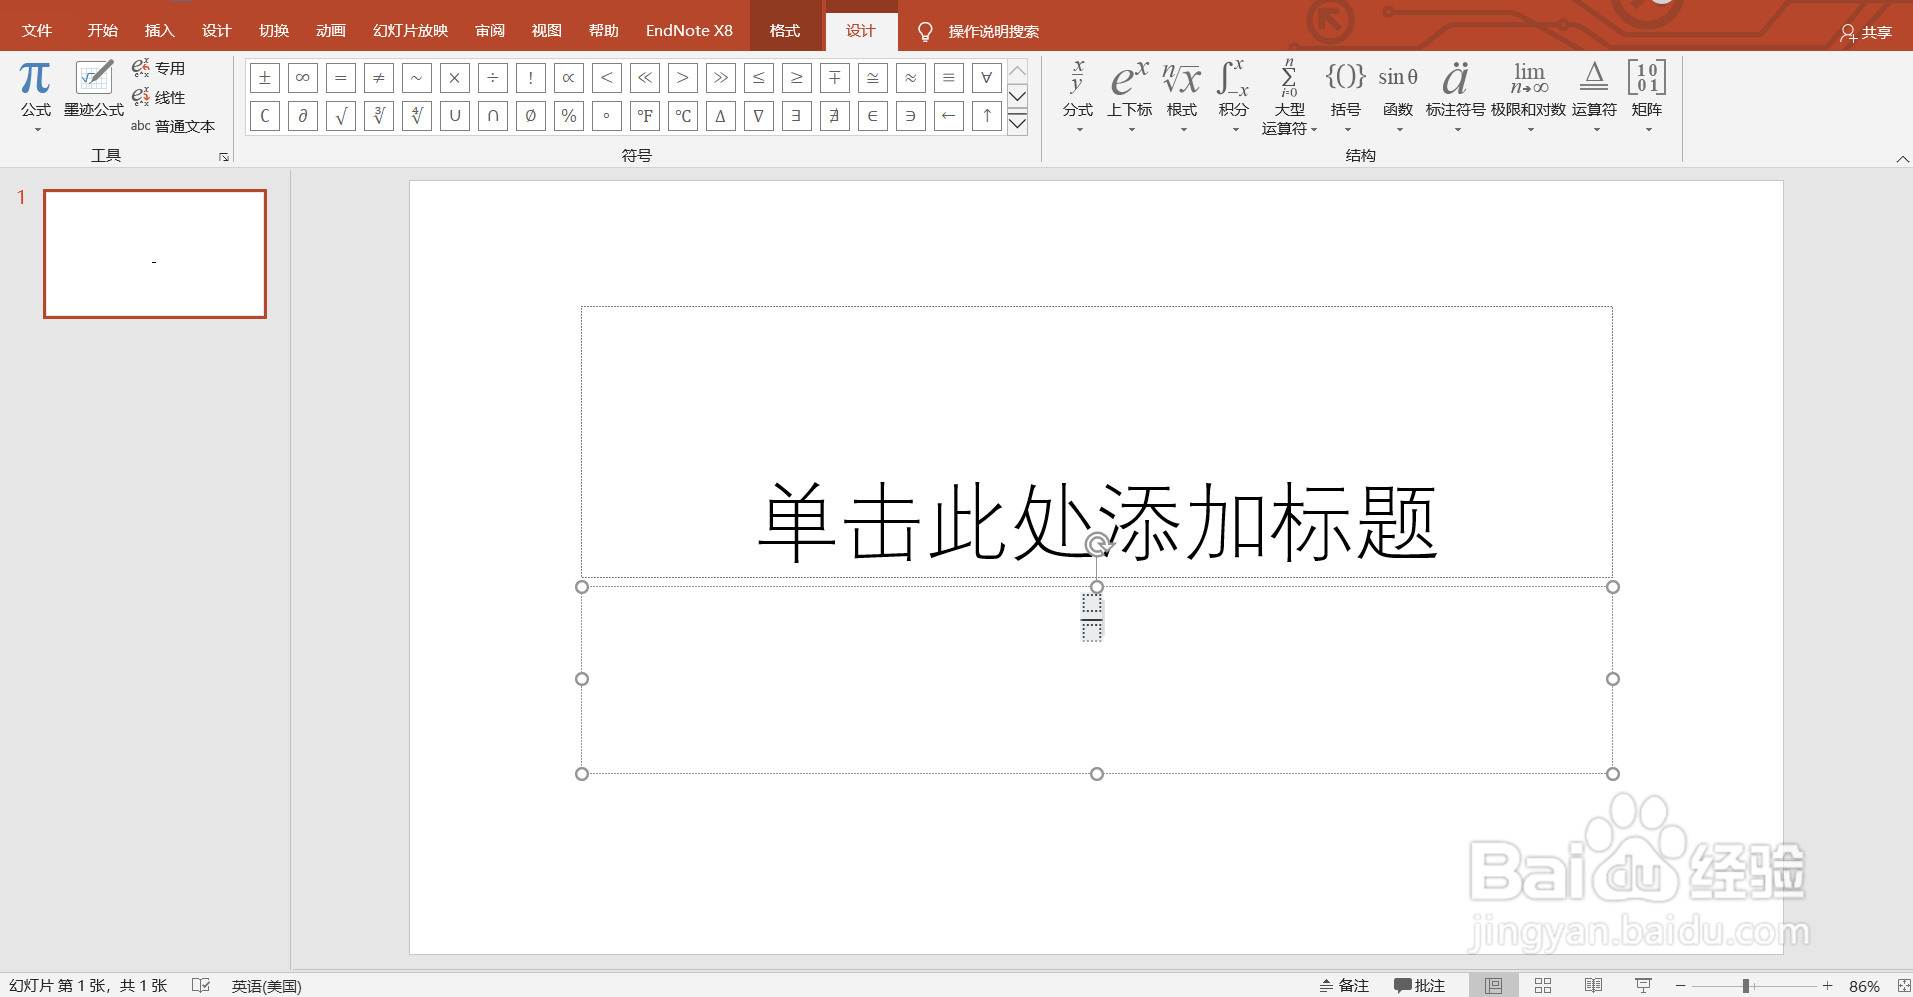Open Tools group dialog launcher
The width and height of the screenshot is (1913, 997).
point(224,157)
